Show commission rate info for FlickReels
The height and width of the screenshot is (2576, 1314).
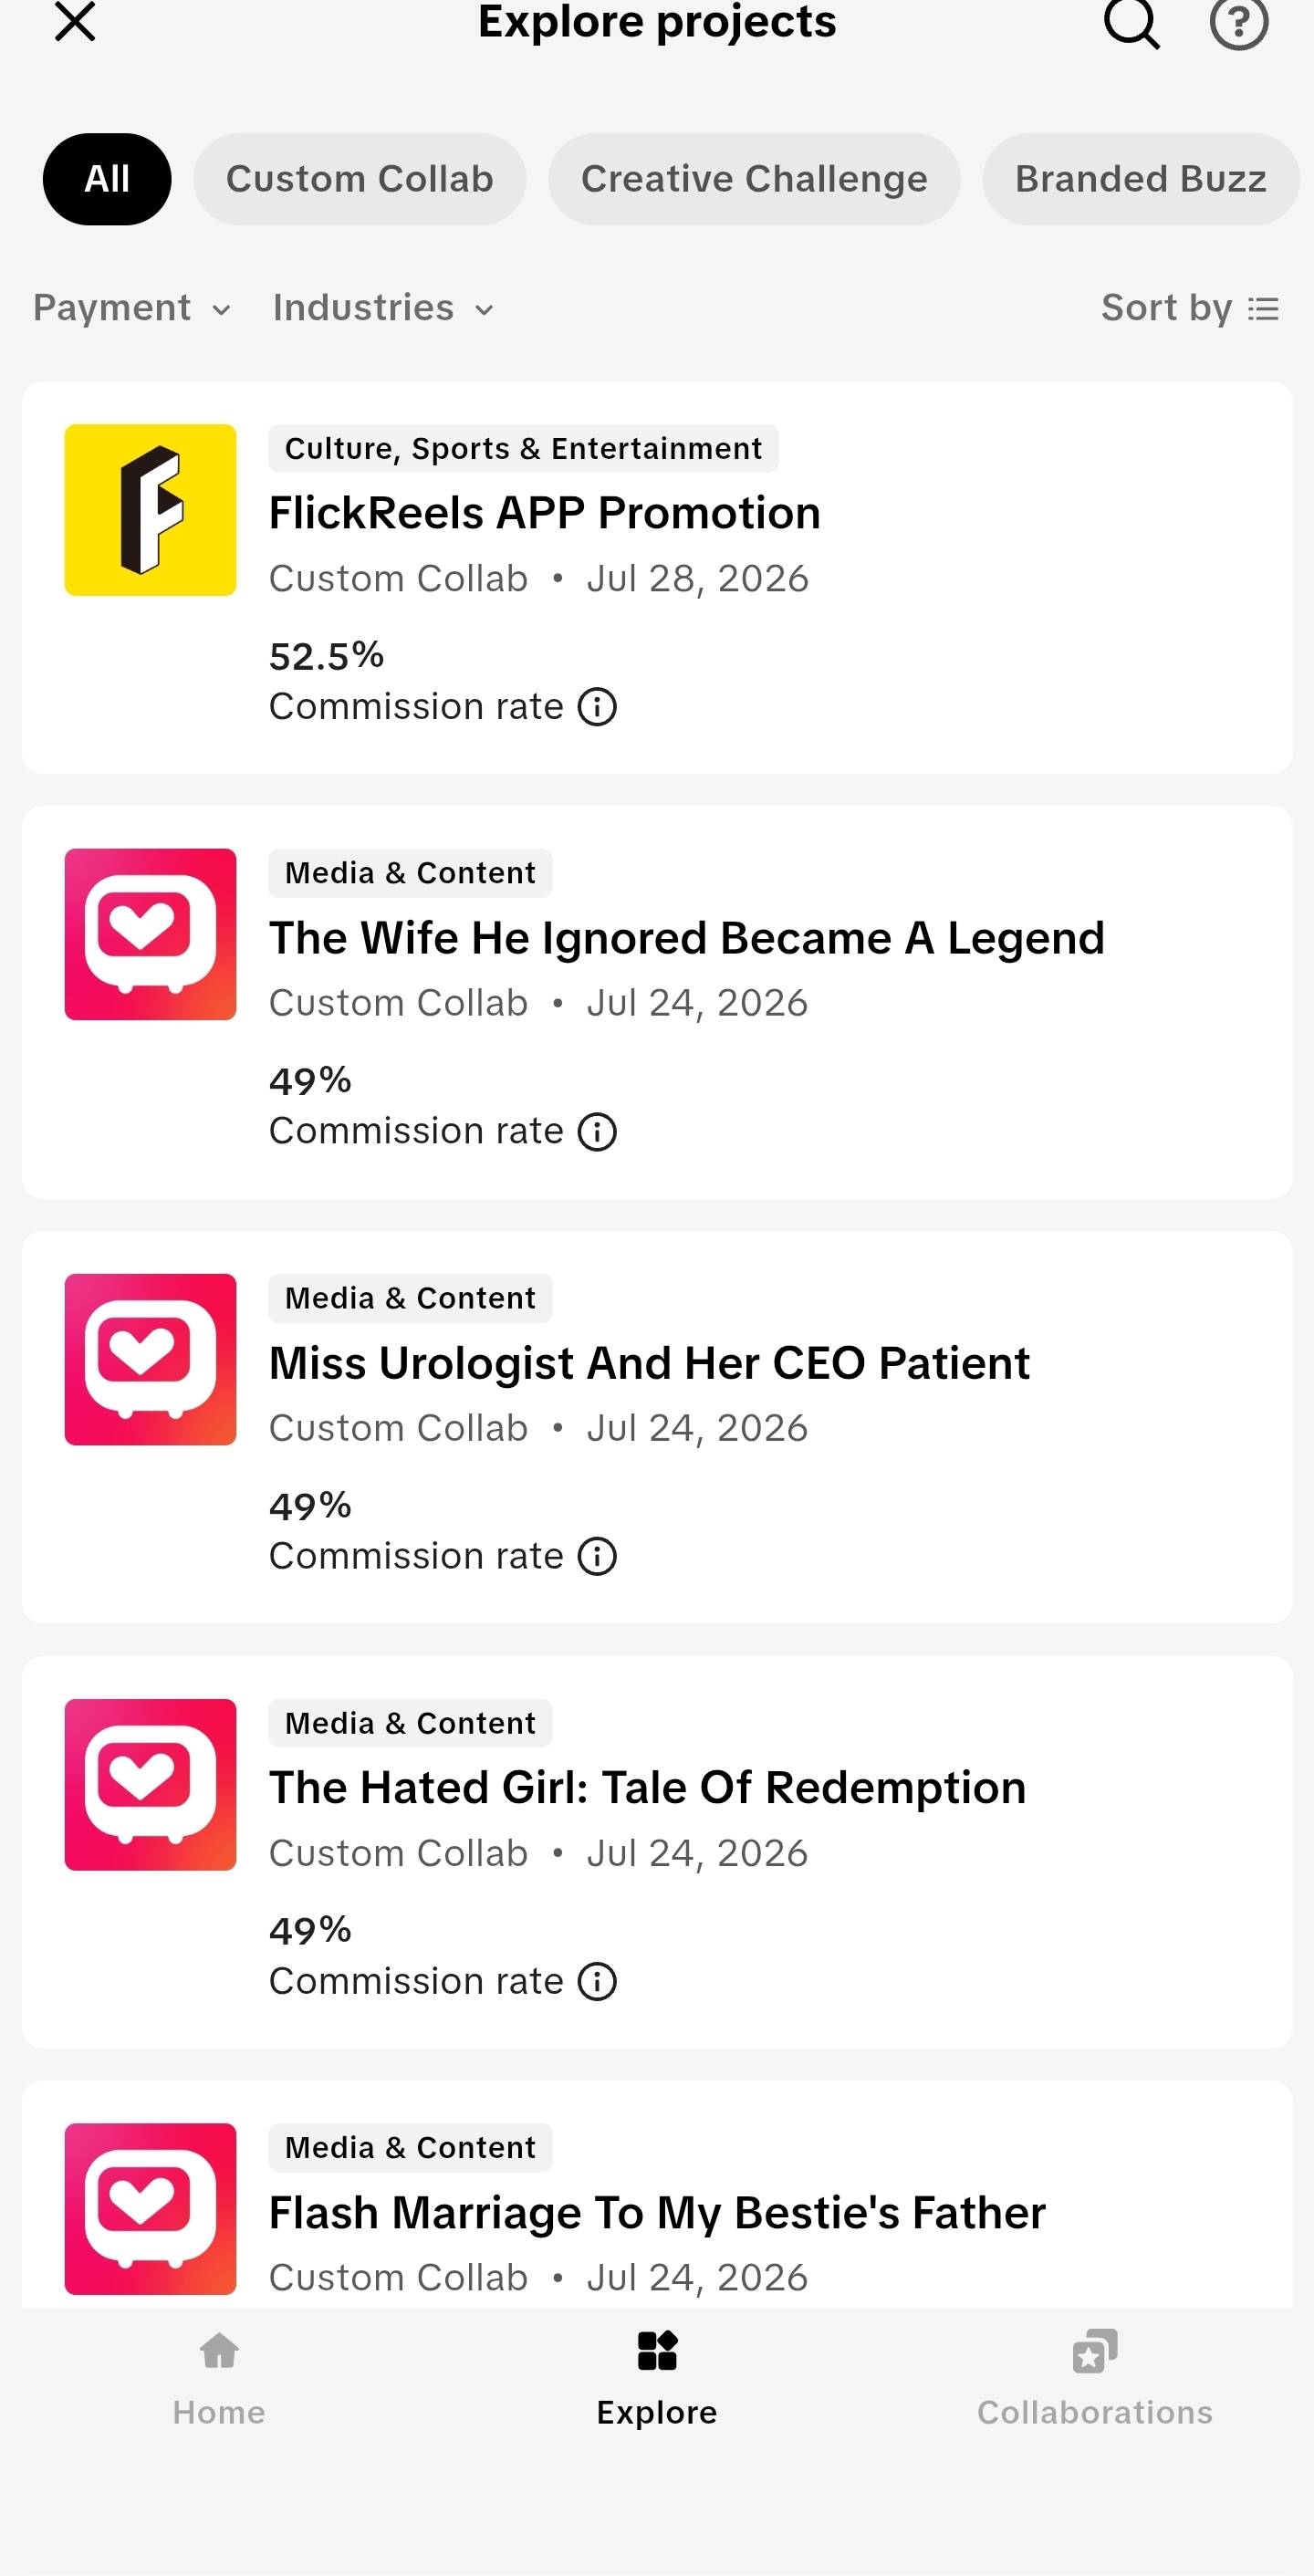pyautogui.click(x=597, y=707)
